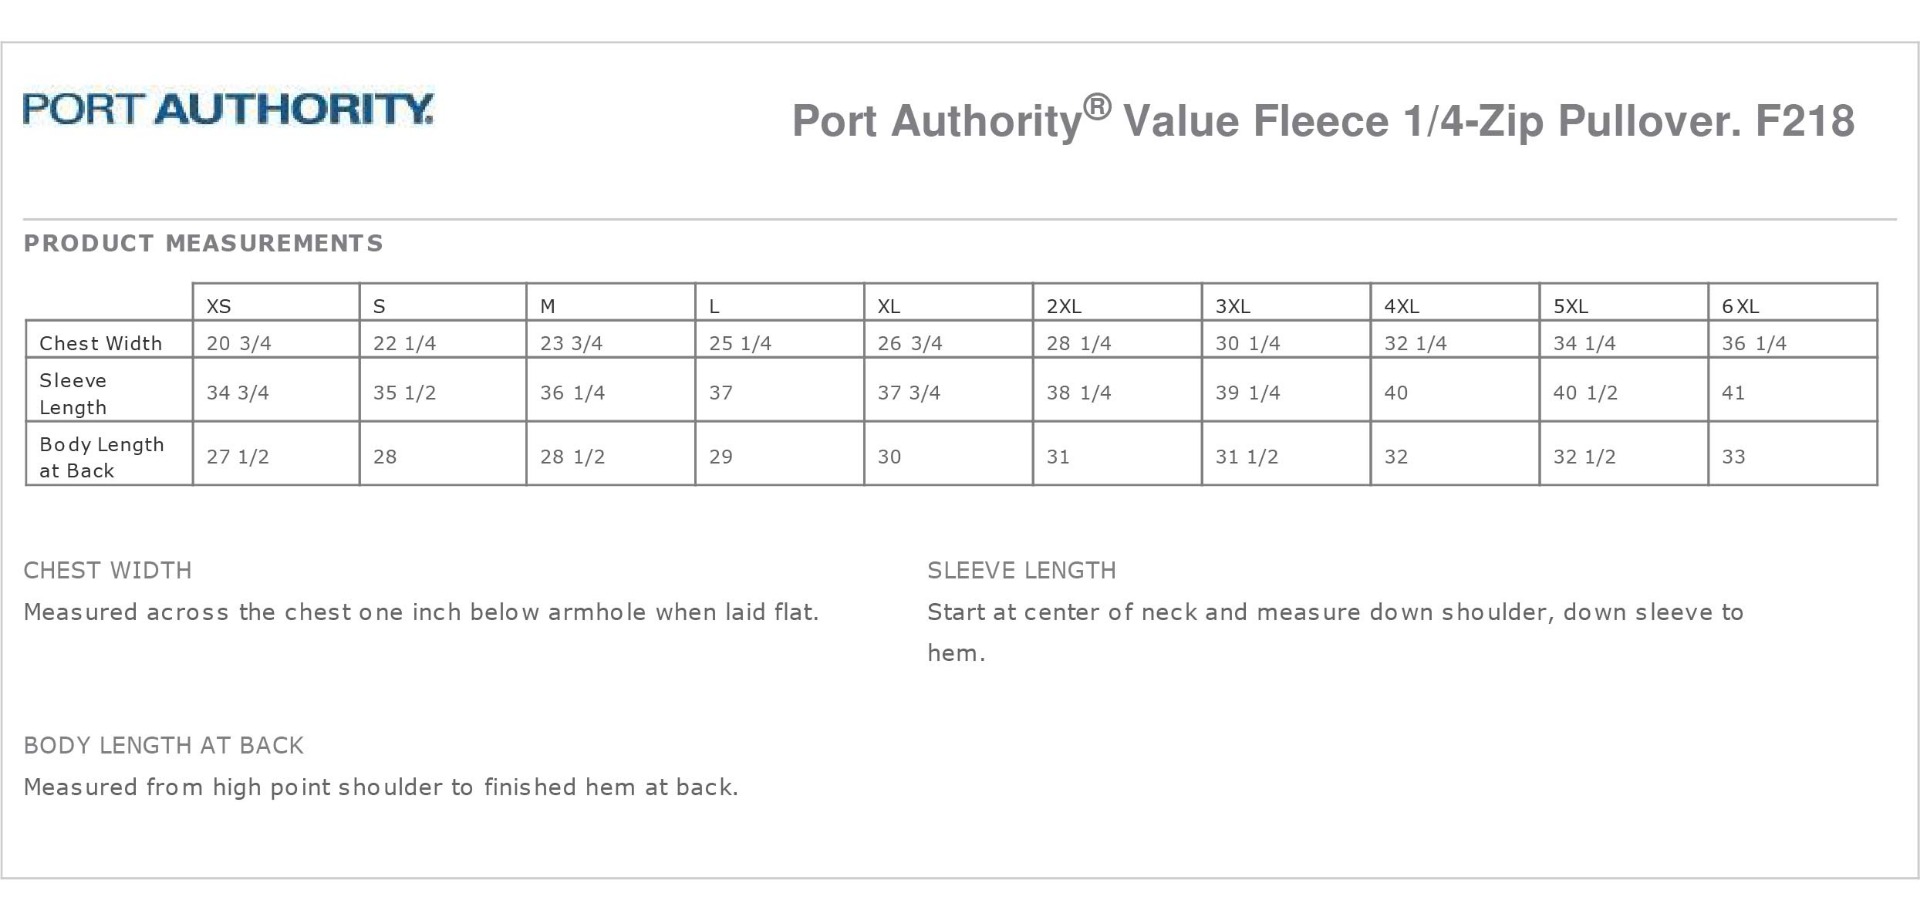Click the L column header
1920x900 pixels.
714,306
